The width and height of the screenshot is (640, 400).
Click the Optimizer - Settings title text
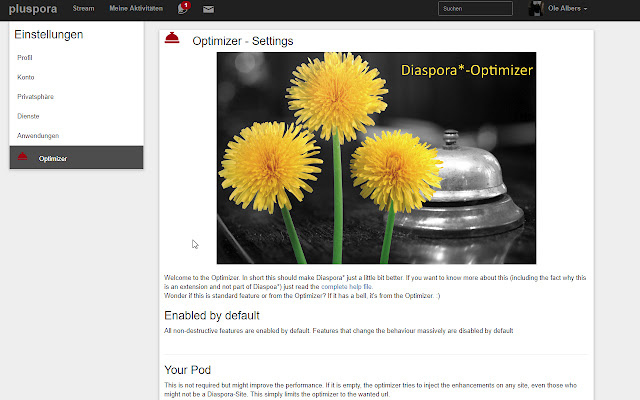click(x=243, y=41)
